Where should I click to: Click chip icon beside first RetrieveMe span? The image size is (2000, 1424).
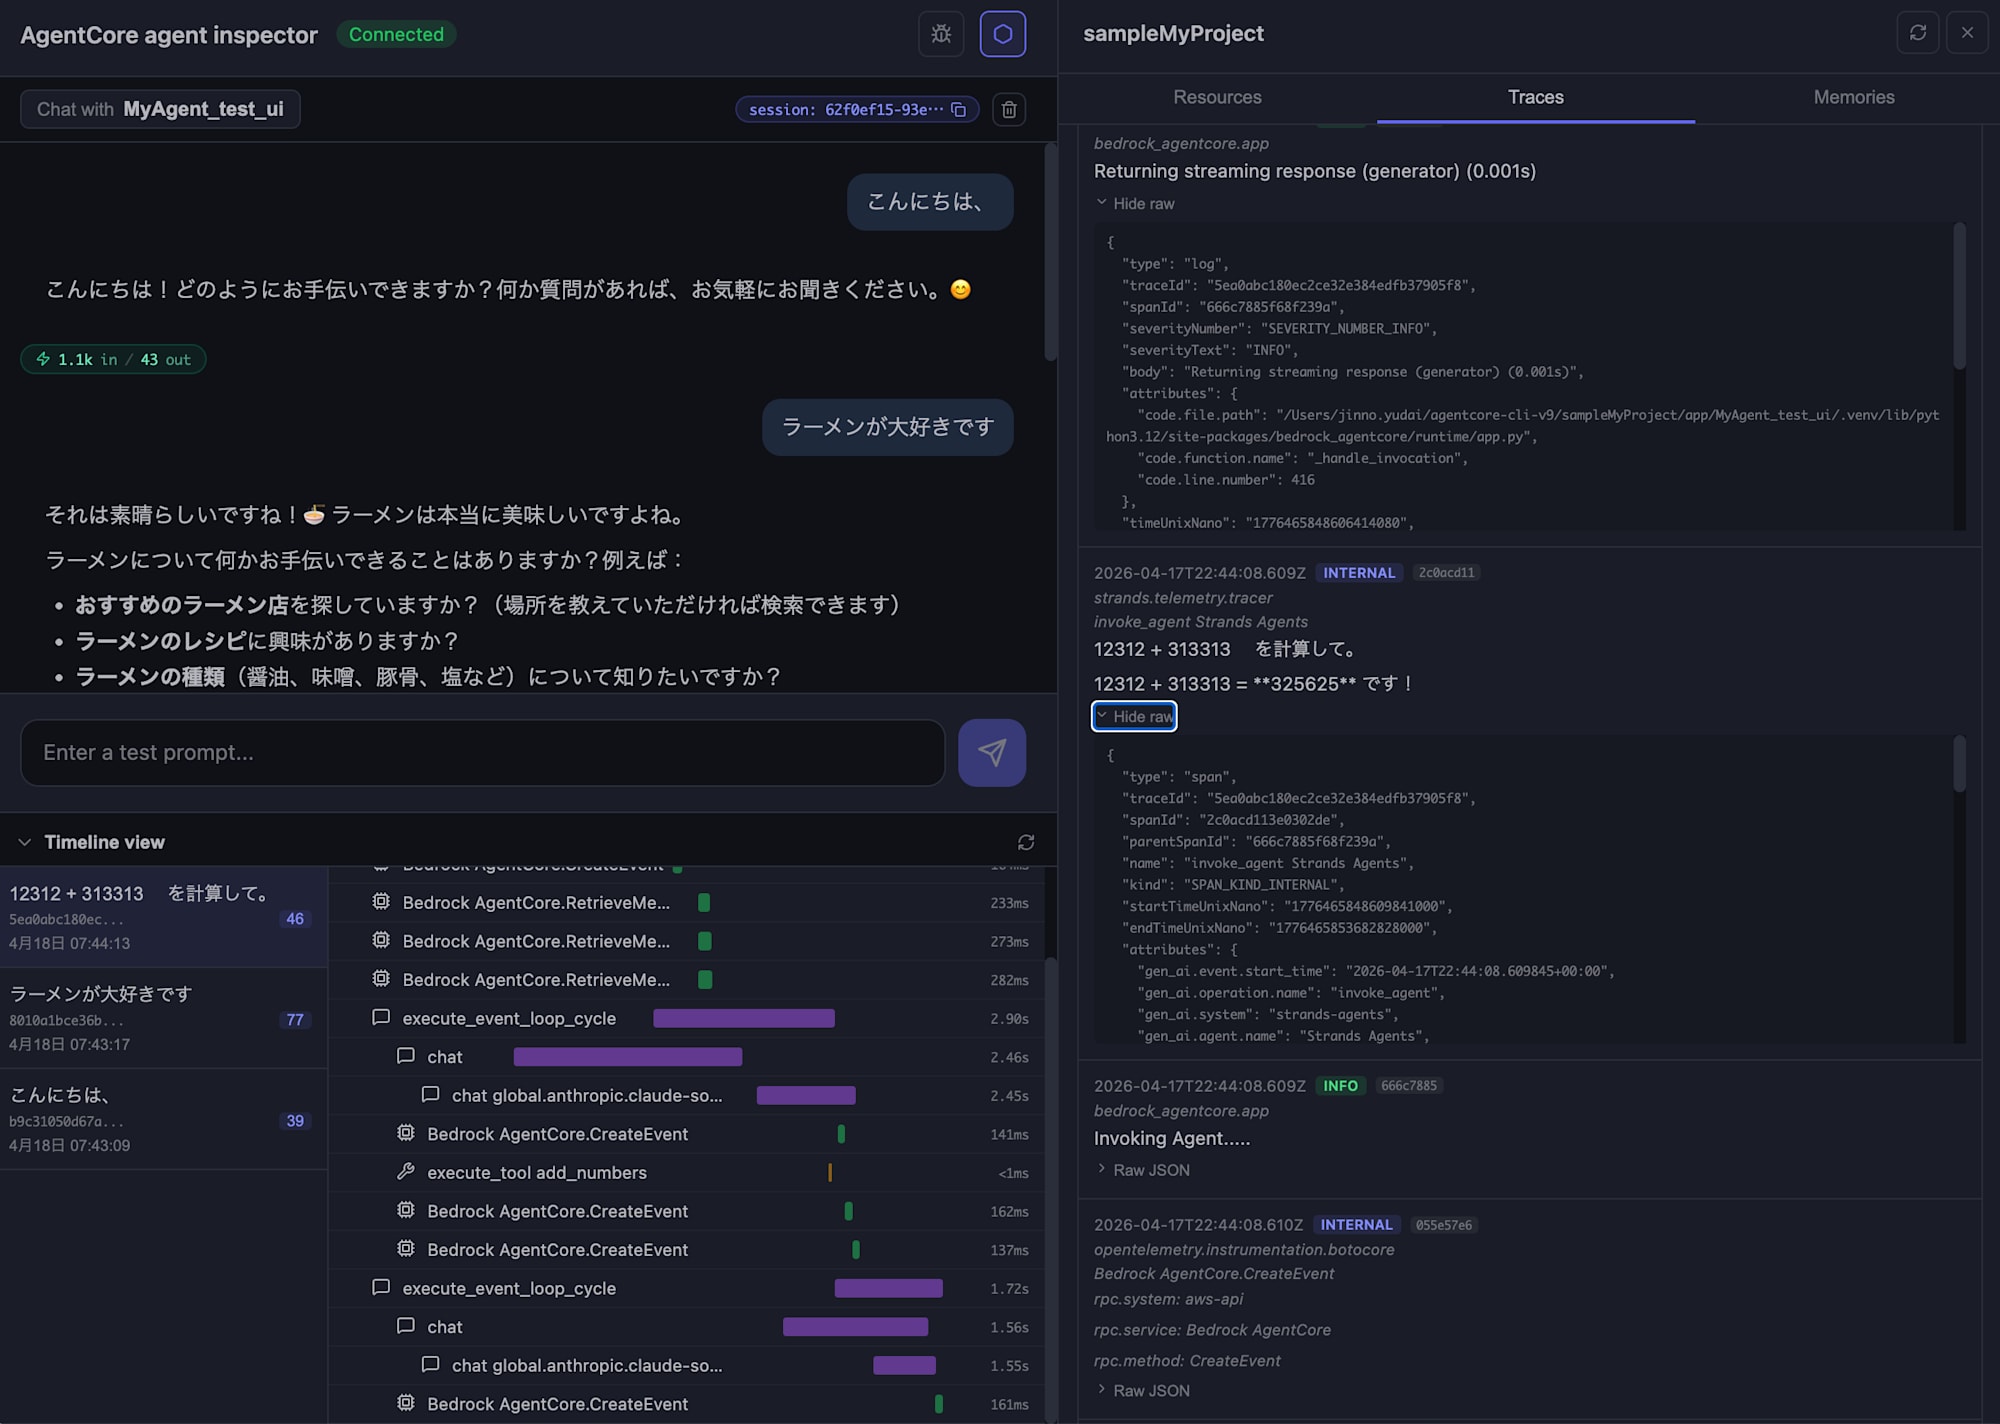click(381, 902)
